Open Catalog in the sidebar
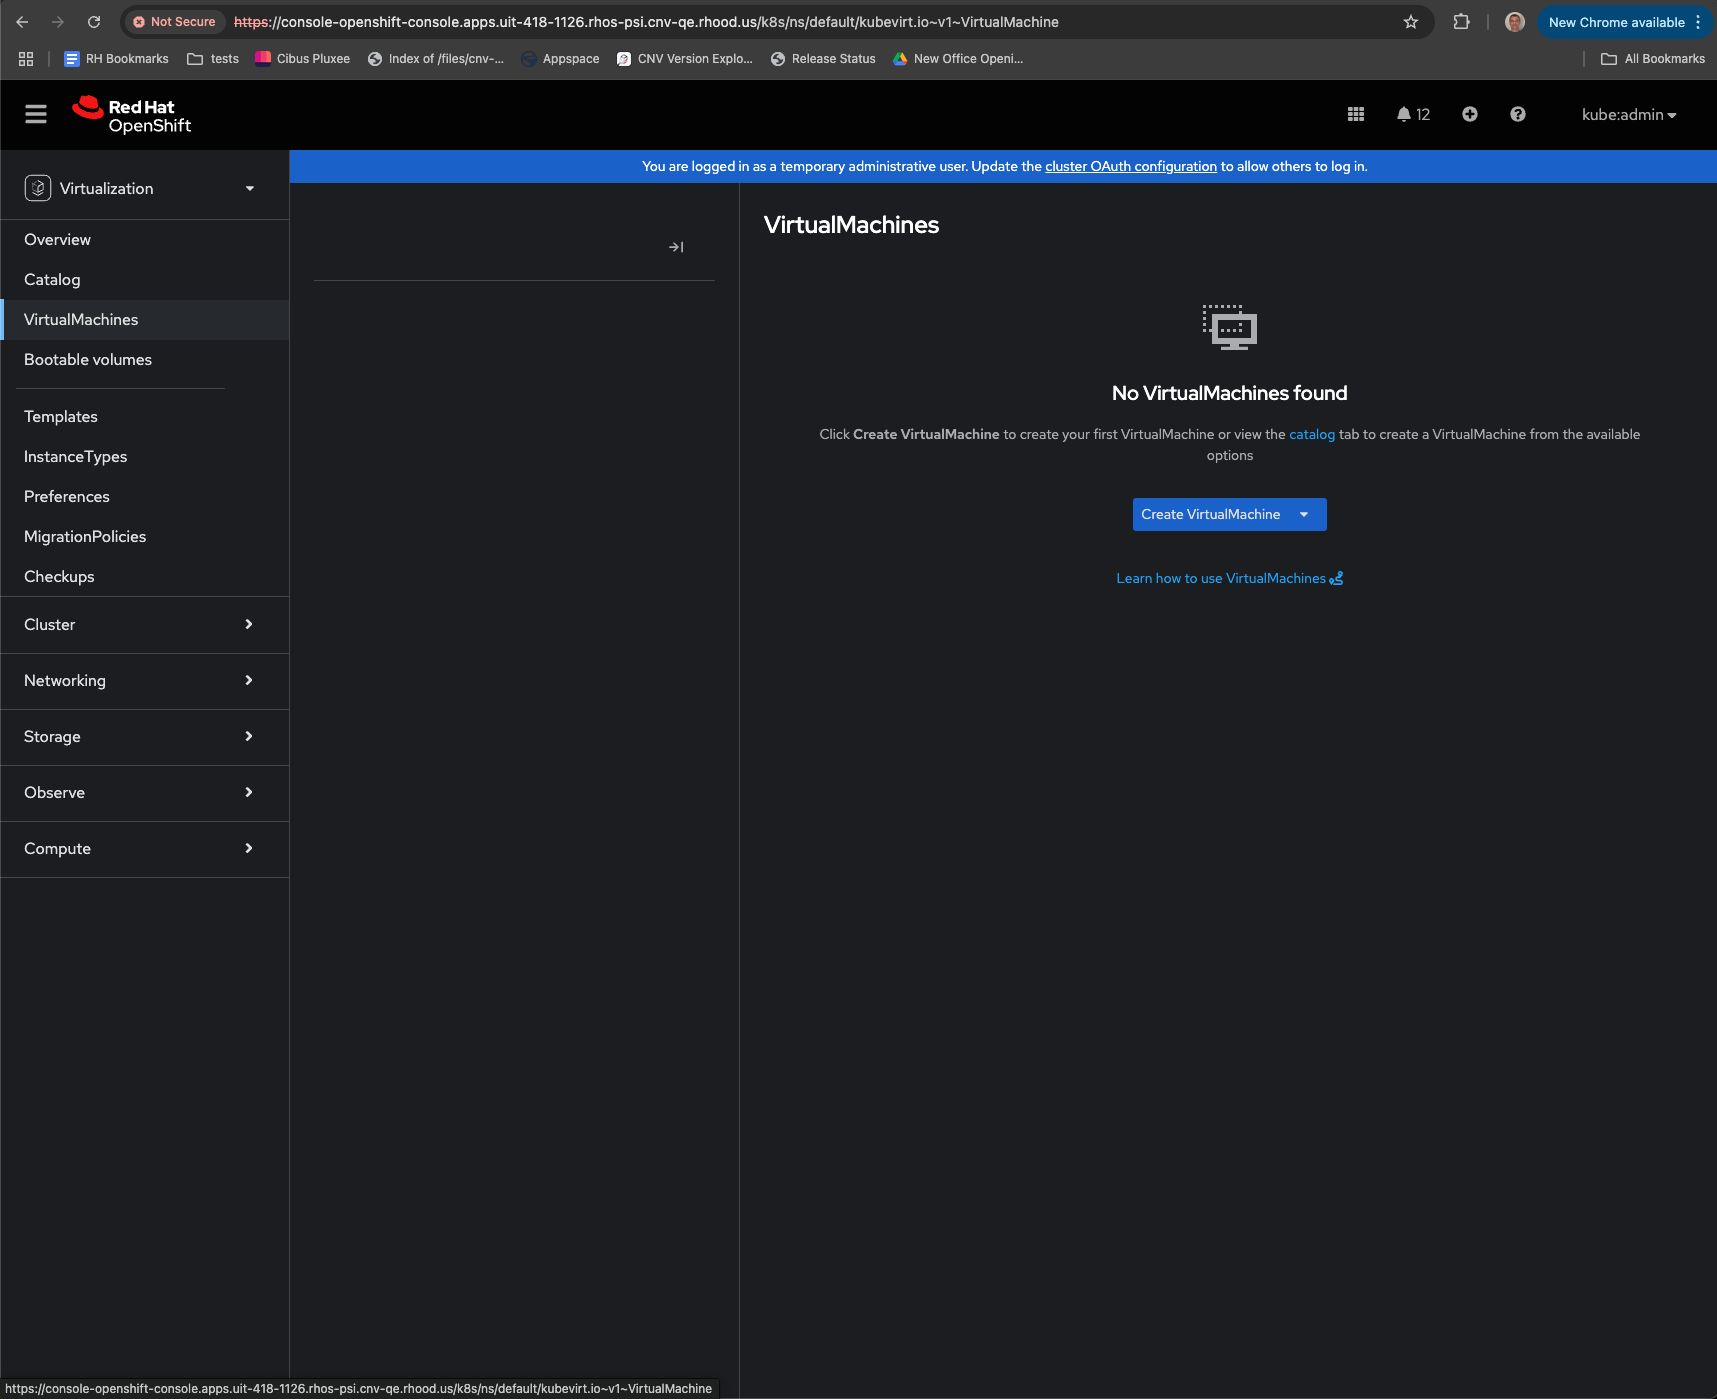1717x1399 pixels. coord(145,280)
